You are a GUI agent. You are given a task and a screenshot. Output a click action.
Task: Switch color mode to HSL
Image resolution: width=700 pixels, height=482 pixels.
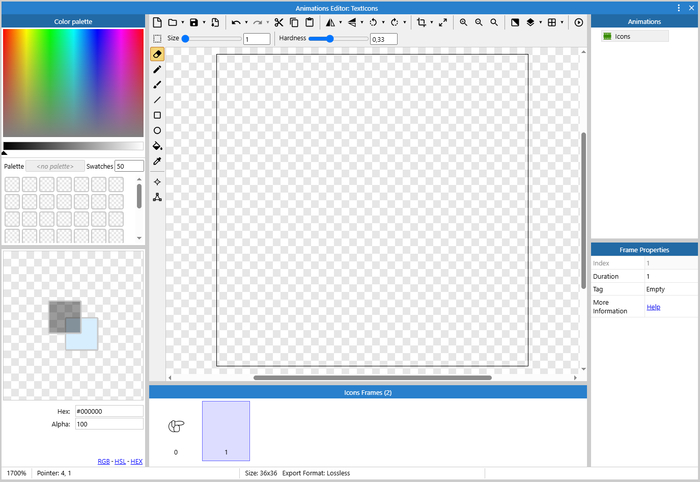pos(119,461)
